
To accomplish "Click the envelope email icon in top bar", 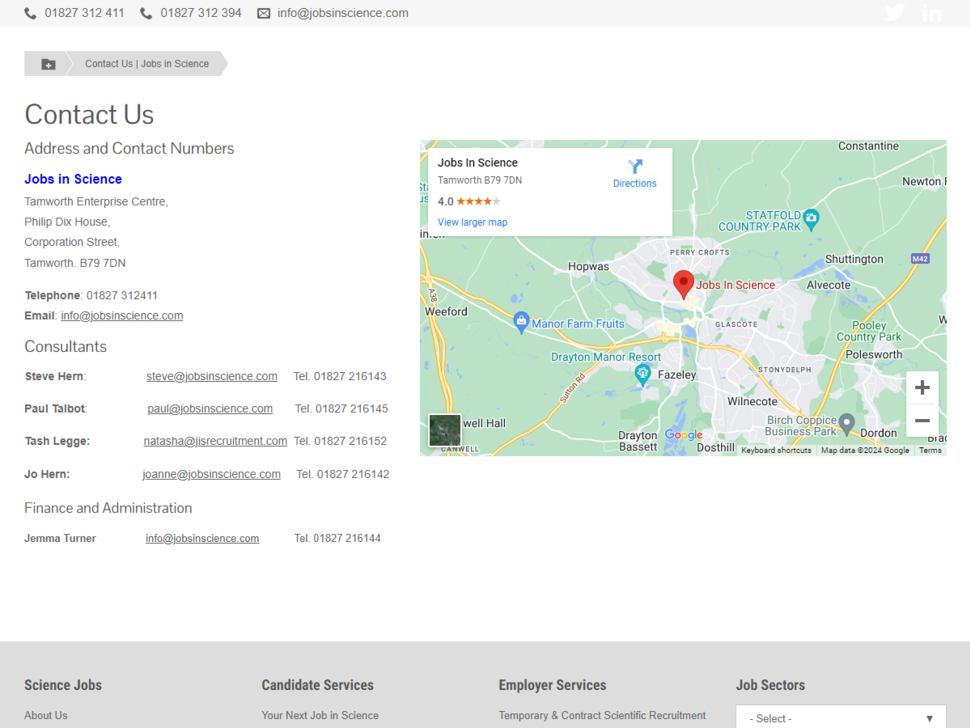I will (264, 14).
